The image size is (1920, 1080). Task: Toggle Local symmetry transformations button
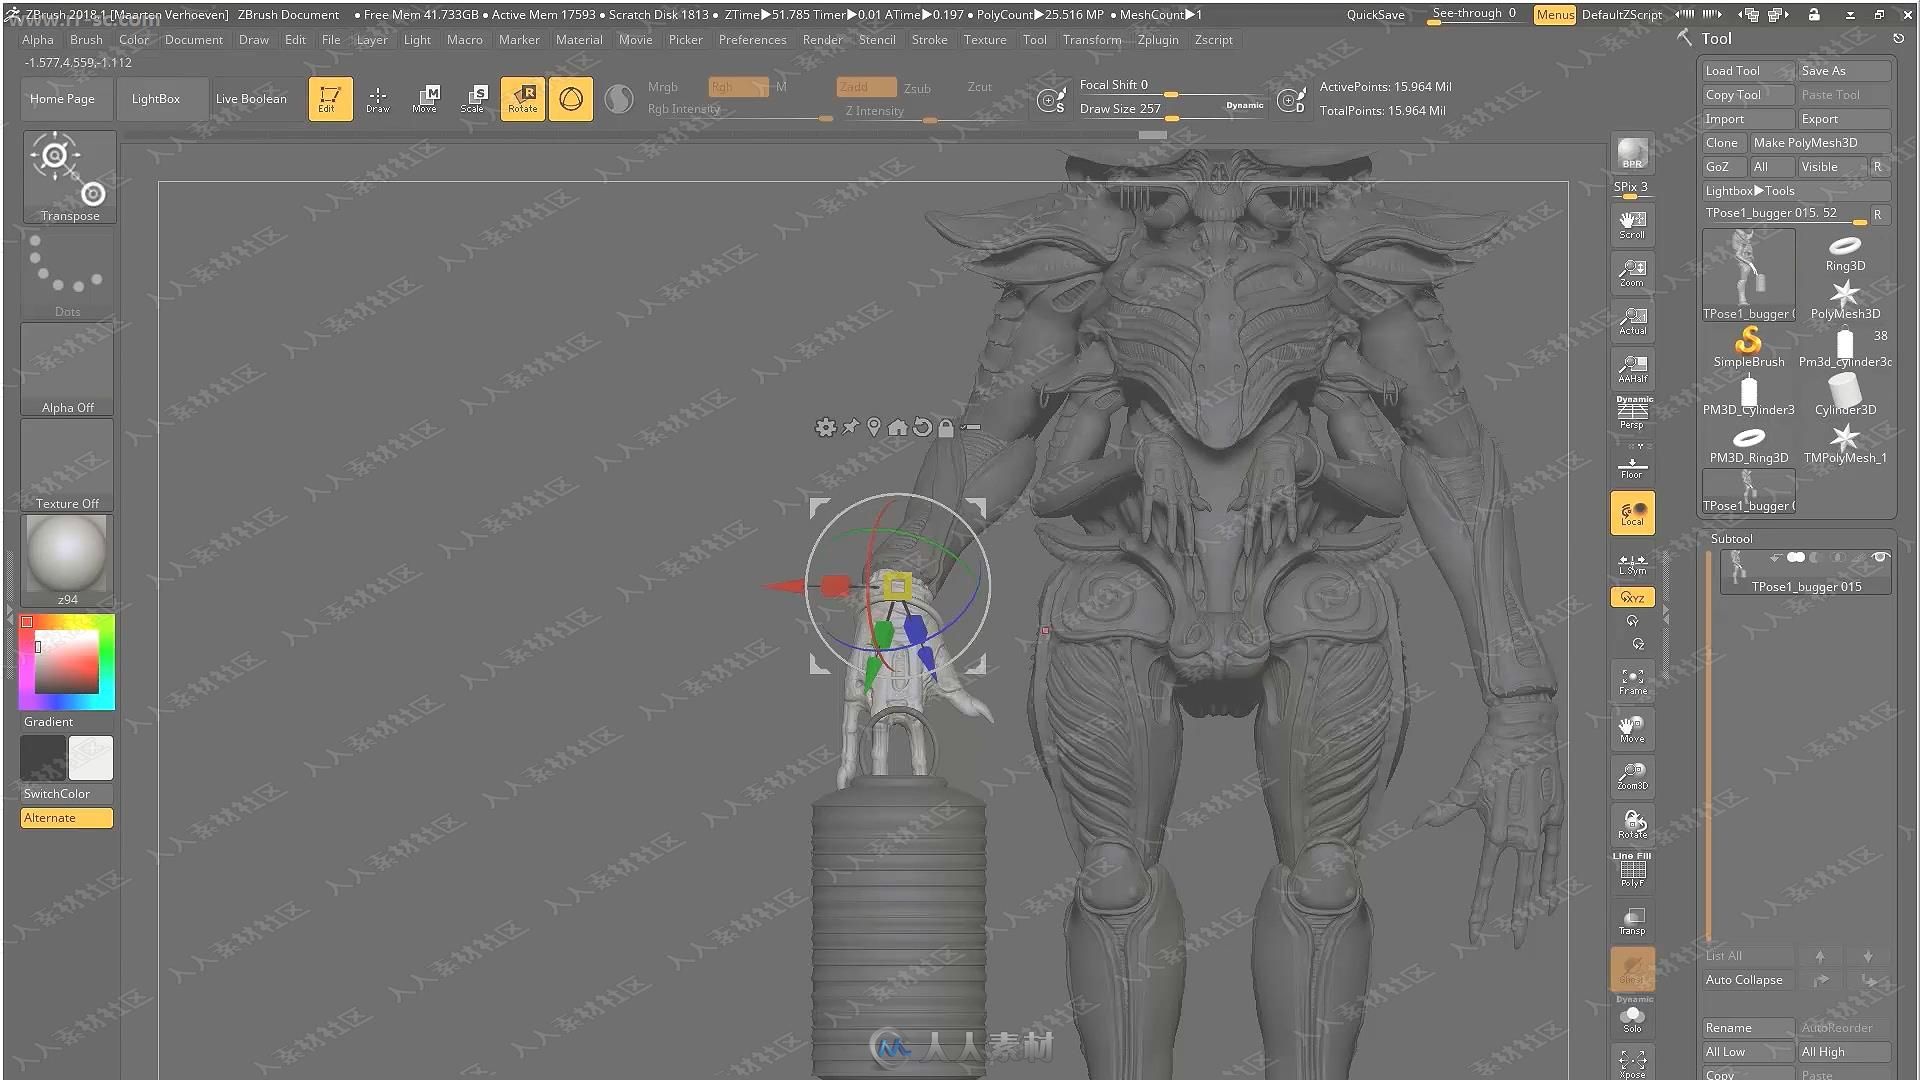(1632, 513)
